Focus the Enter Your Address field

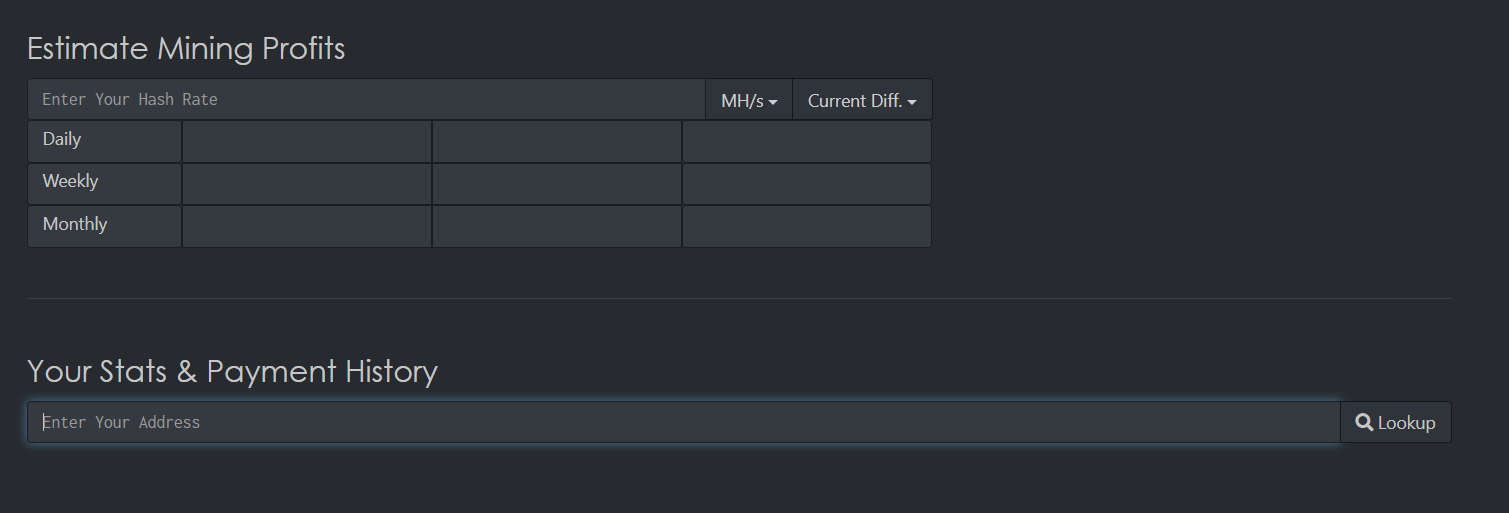click(683, 423)
